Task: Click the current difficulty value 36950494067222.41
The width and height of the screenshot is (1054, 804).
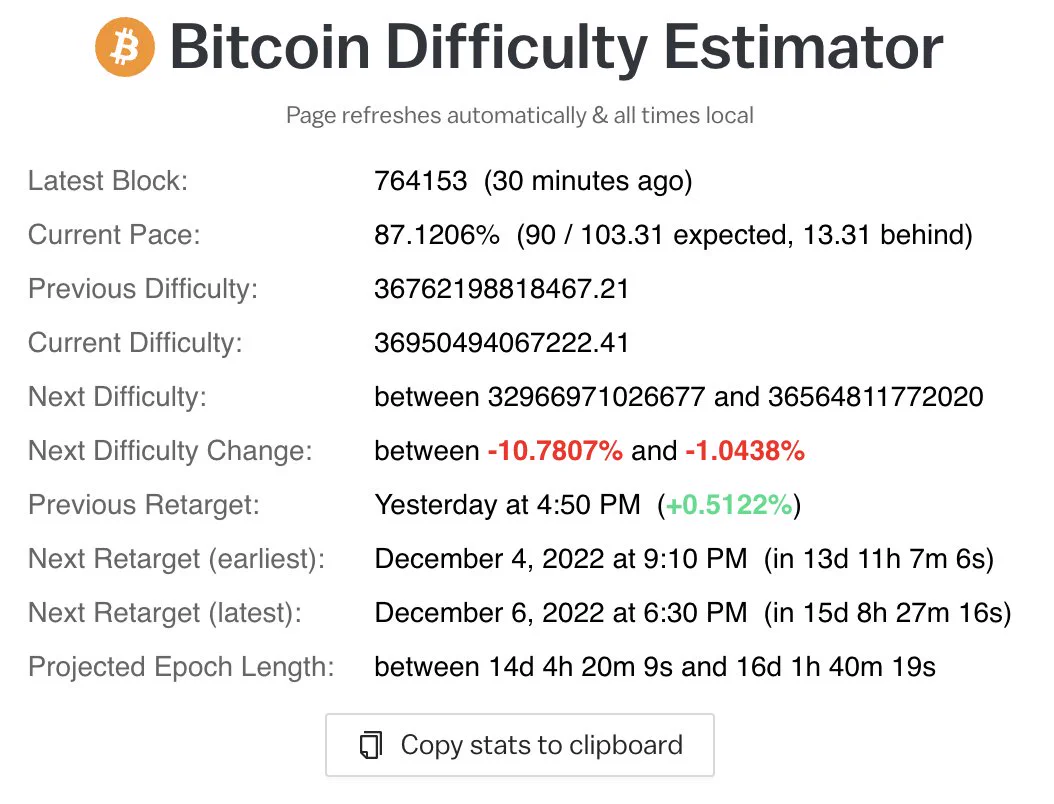Action: (501, 343)
